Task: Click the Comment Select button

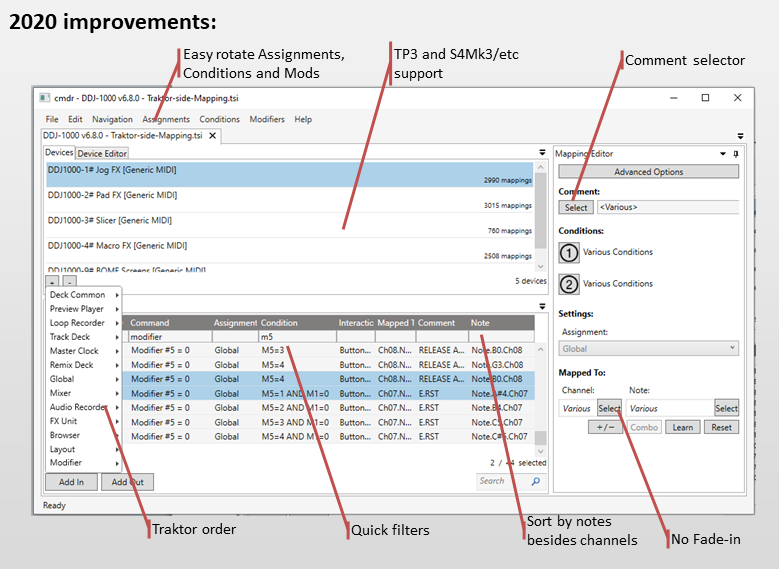Action: point(576,207)
